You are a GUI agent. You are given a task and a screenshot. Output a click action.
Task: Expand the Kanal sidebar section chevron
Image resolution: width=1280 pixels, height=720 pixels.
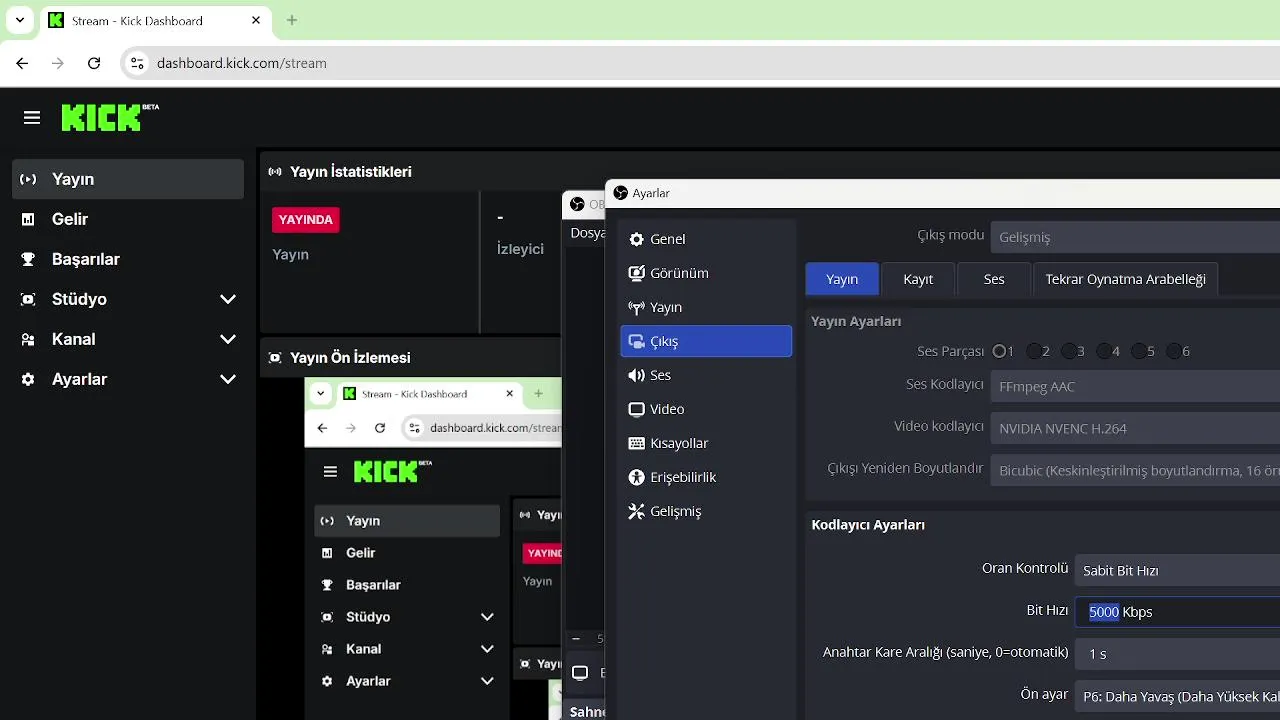pos(228,339)
